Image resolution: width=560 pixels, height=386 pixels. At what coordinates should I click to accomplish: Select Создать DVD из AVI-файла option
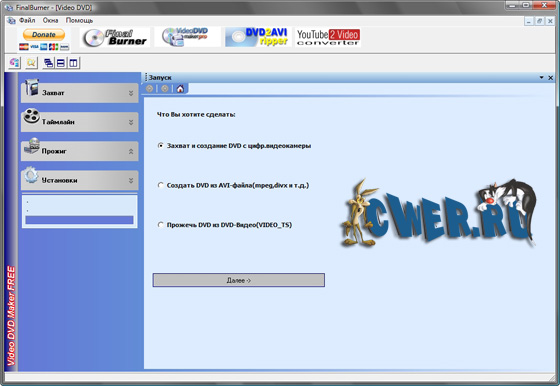pyautogui.click(x=161, y=185)
